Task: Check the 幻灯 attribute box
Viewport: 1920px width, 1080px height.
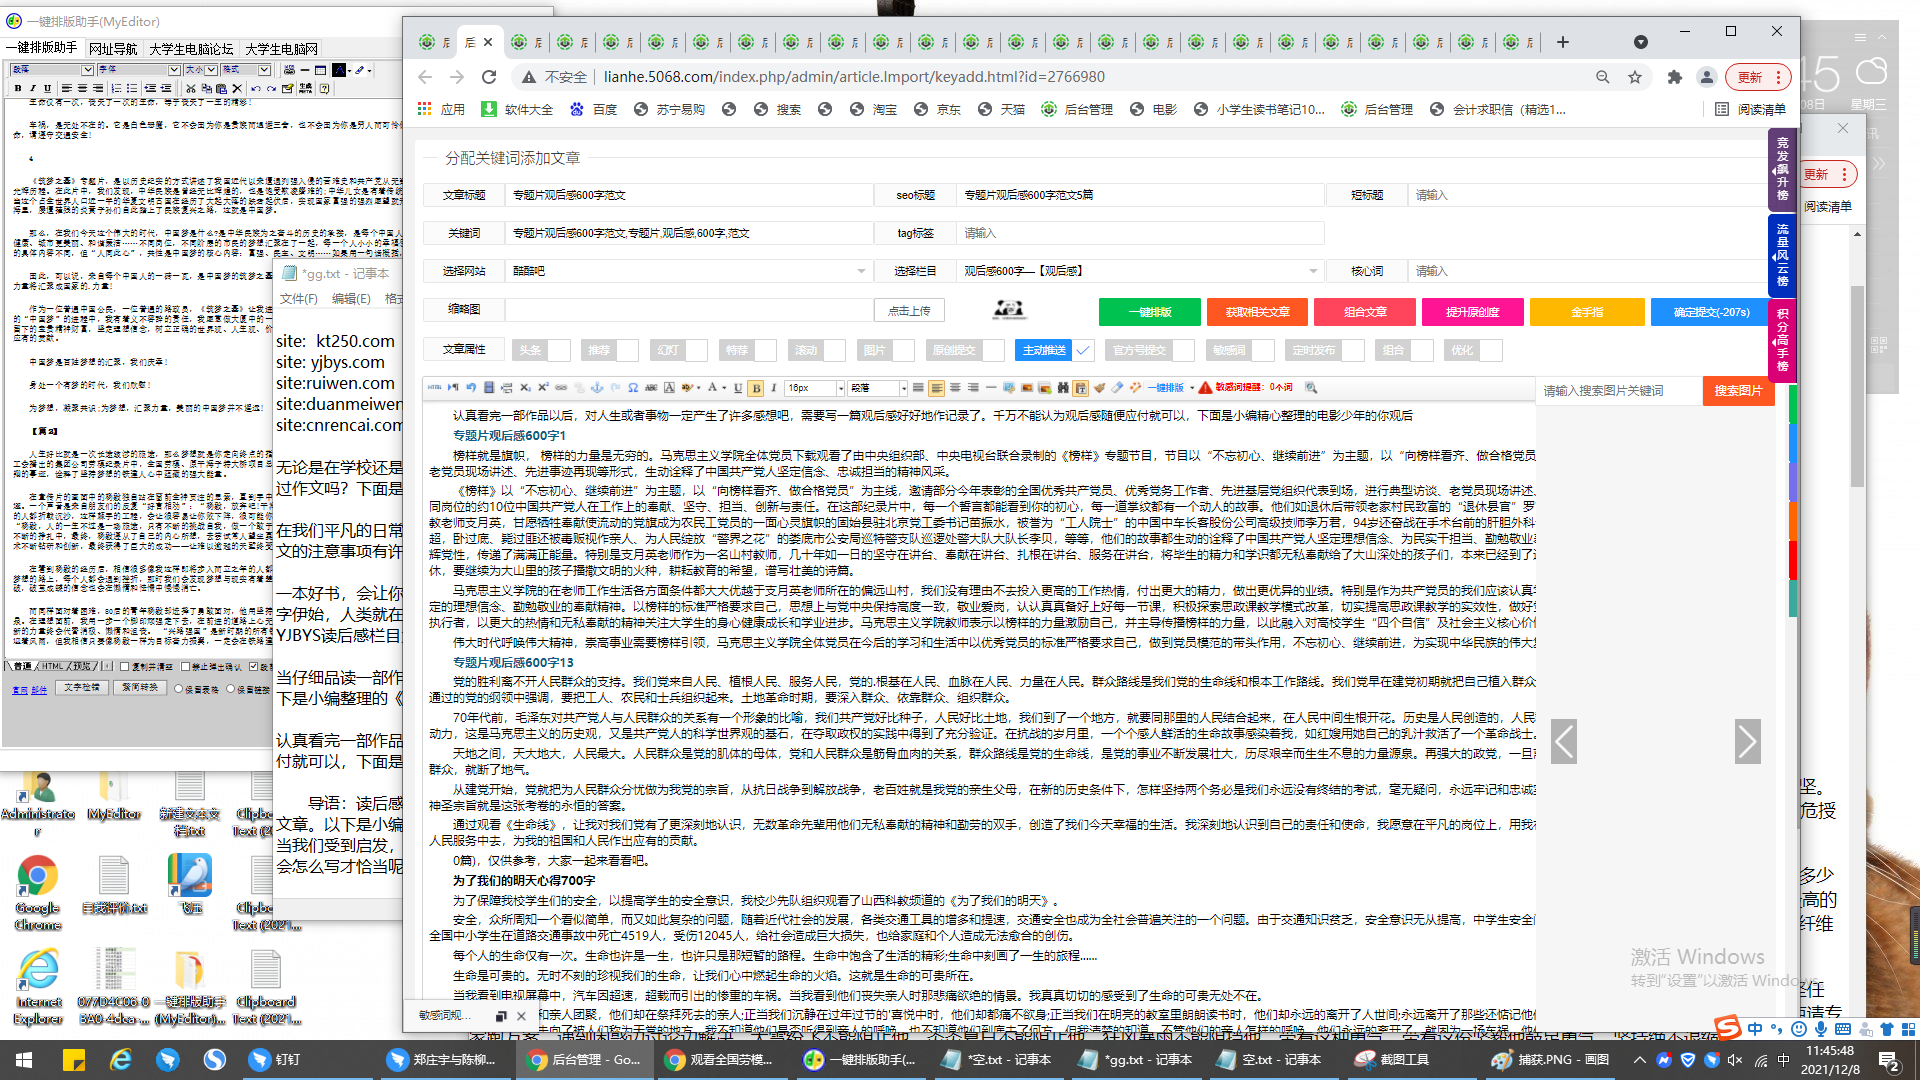Action: [x=697, y=350]
